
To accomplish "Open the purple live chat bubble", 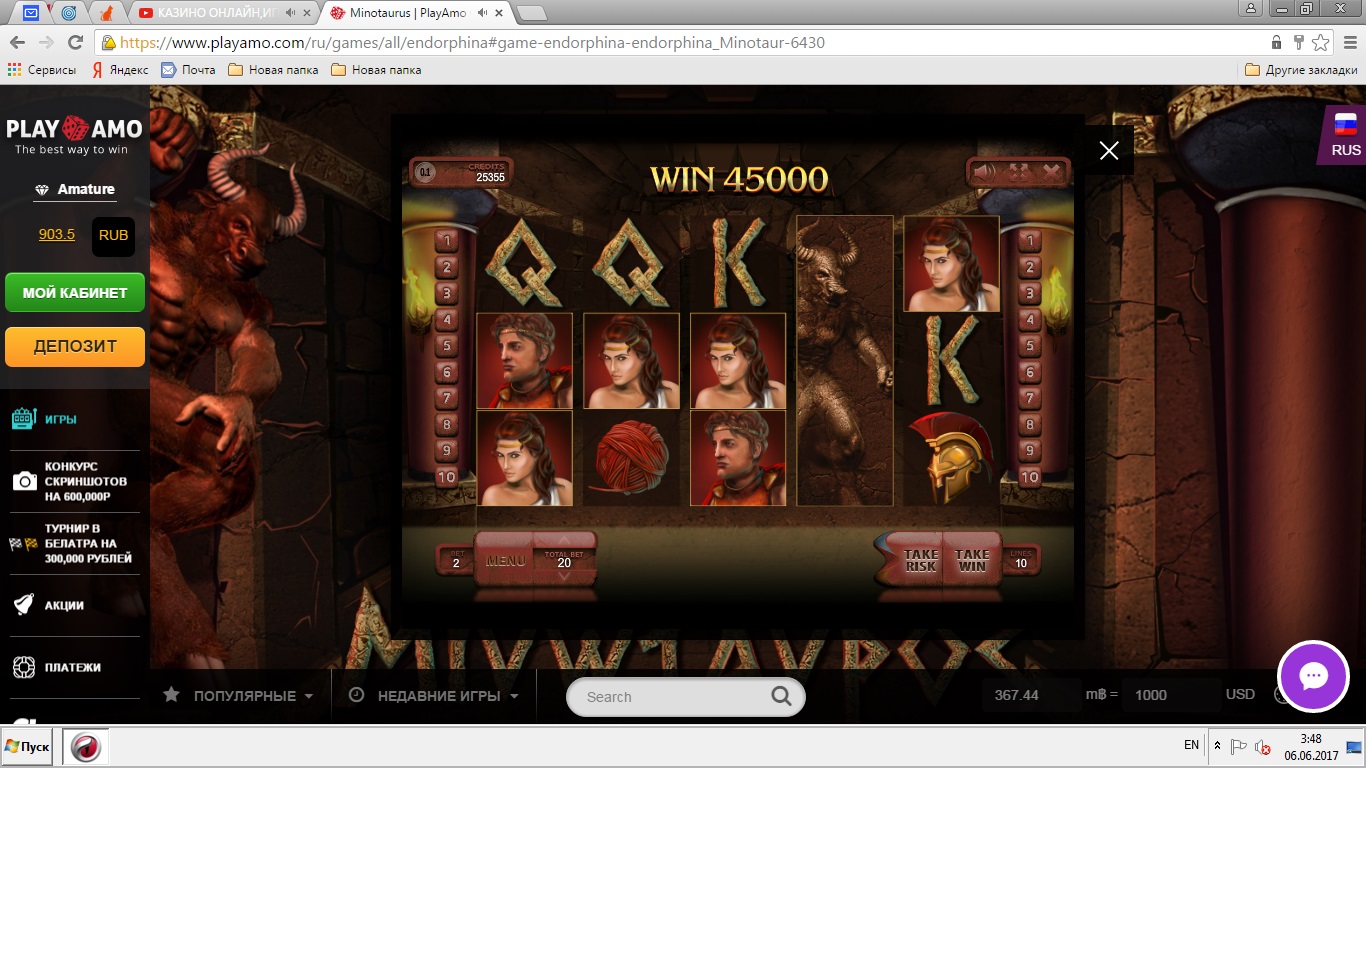I will tap(1313, 676).
